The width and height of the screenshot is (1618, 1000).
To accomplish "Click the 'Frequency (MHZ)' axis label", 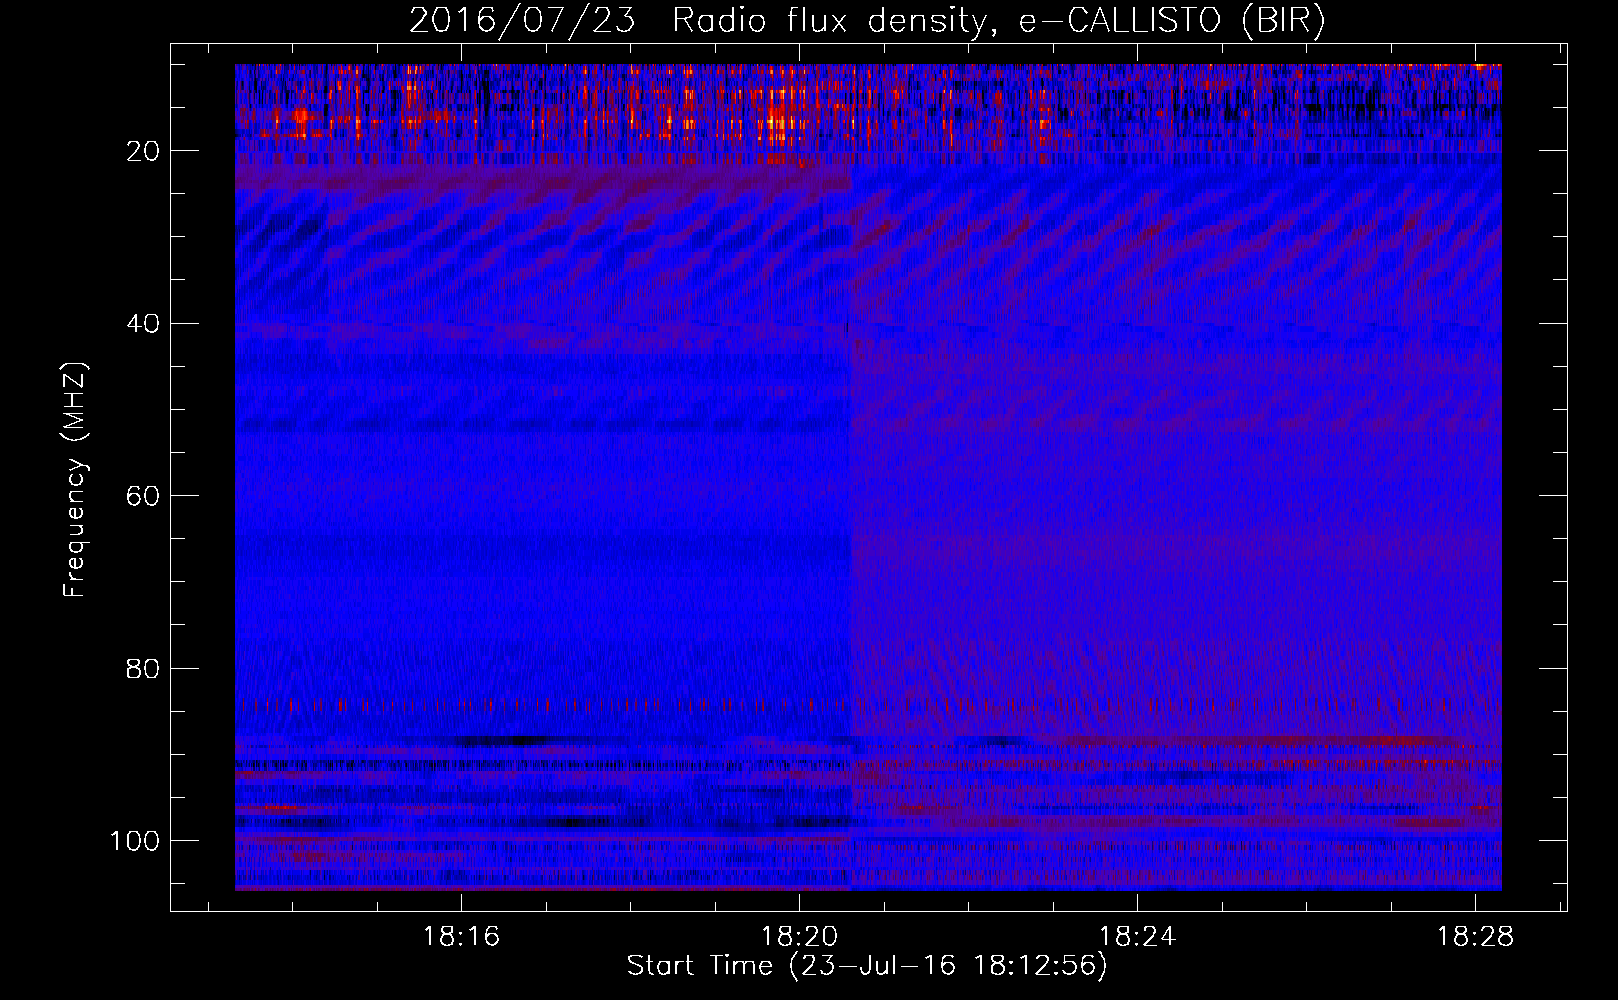I will click(x=75, y=480).
